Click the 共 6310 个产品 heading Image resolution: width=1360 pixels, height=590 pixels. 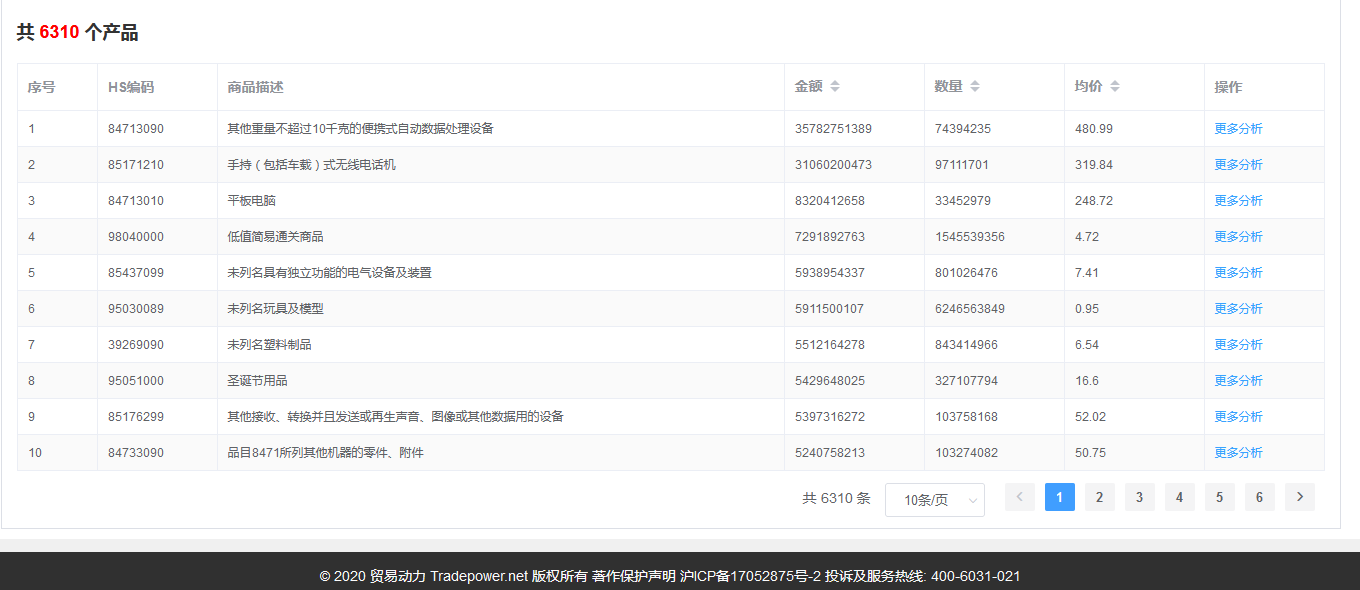point(77,33)
